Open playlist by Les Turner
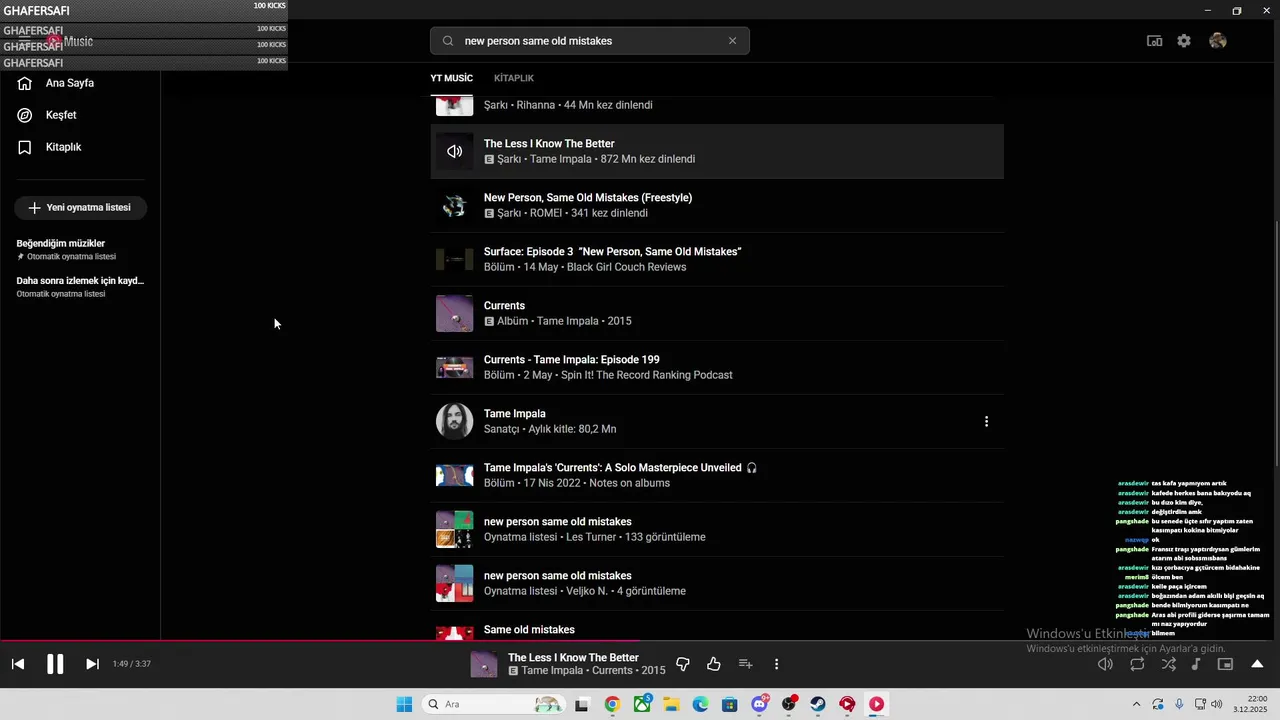 click(717, 530)
